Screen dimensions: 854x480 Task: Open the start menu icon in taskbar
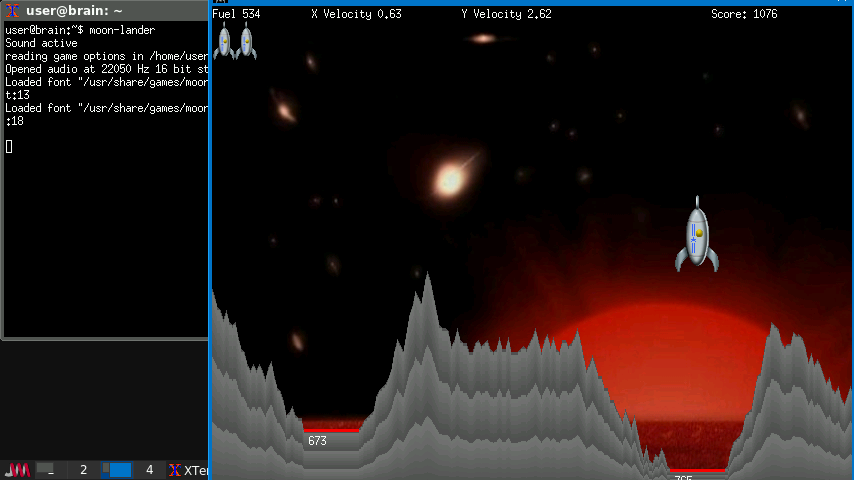click(x=17, y=470)
